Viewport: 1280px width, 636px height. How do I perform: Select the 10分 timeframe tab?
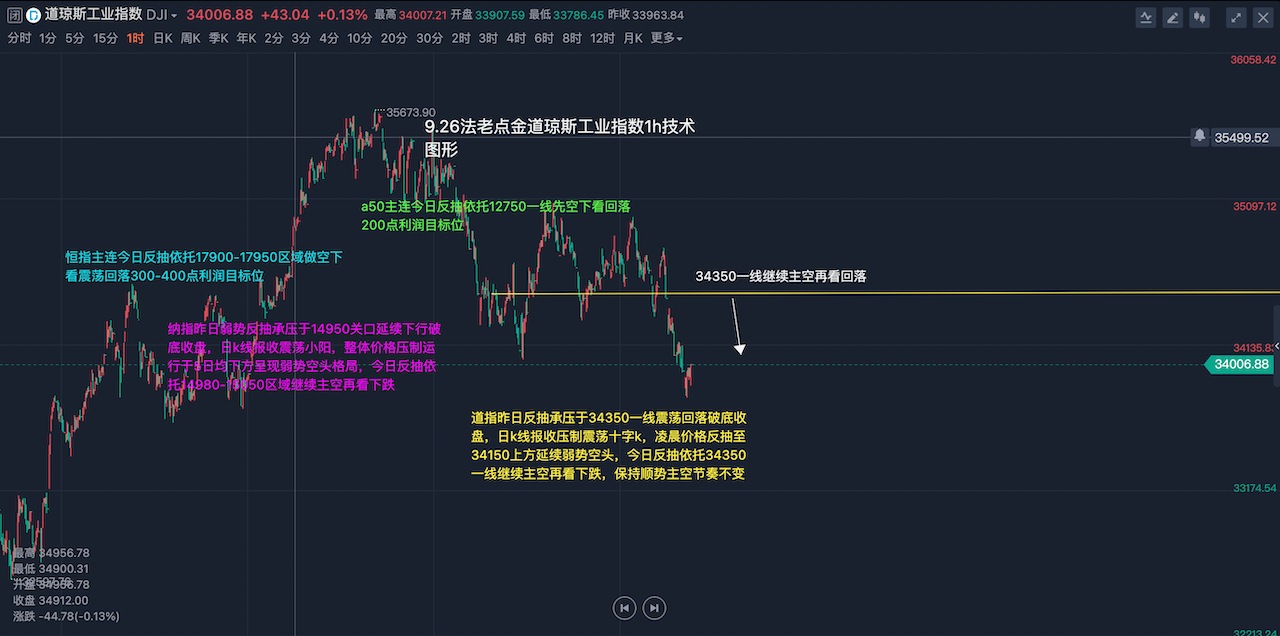click(x=360, y=38)
